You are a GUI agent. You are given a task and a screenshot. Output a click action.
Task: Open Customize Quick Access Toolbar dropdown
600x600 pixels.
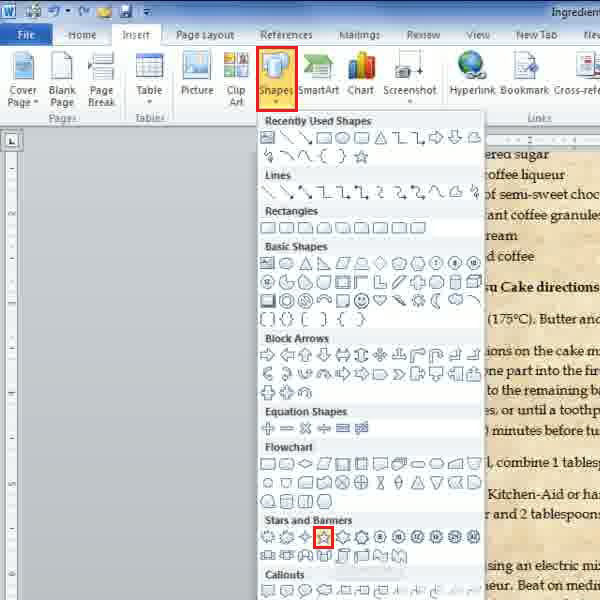tap(147, 12)
